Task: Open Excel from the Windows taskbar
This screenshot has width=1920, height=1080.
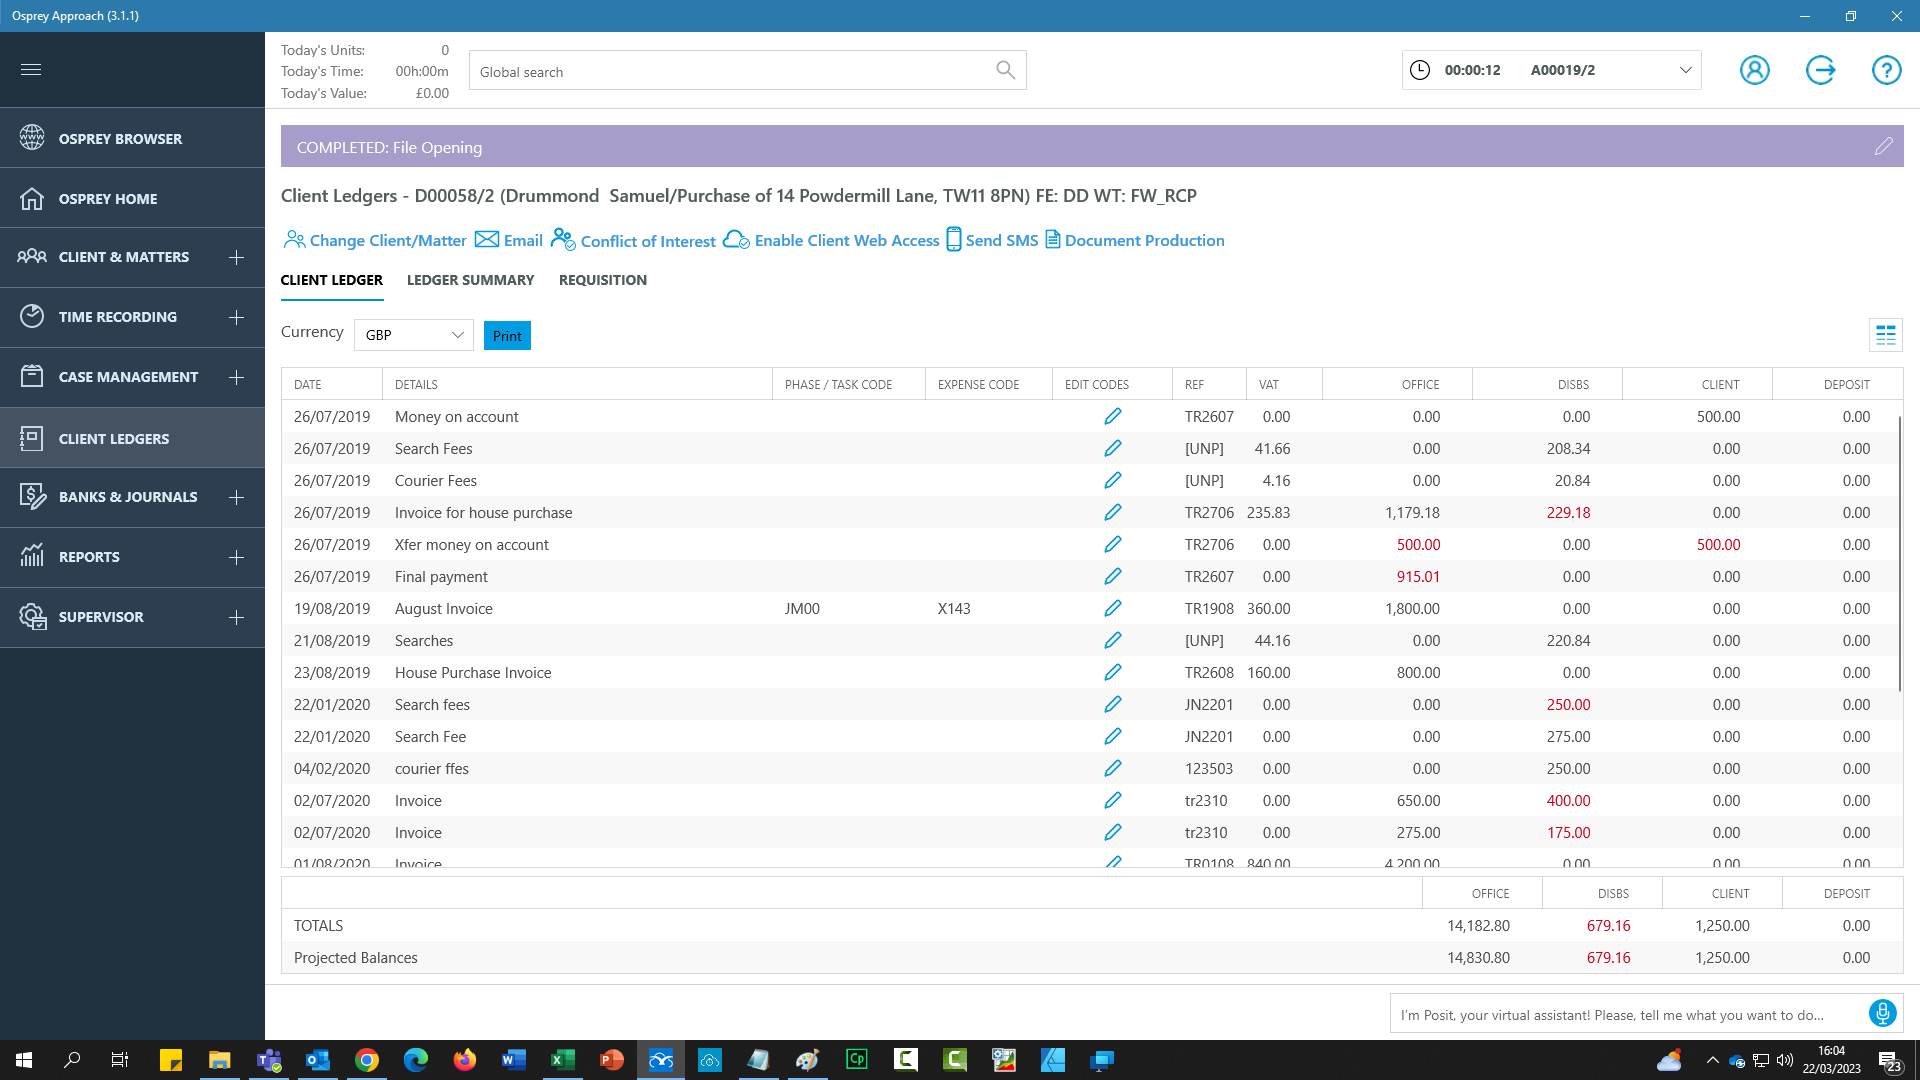Action: click(x=563, y=1059)
